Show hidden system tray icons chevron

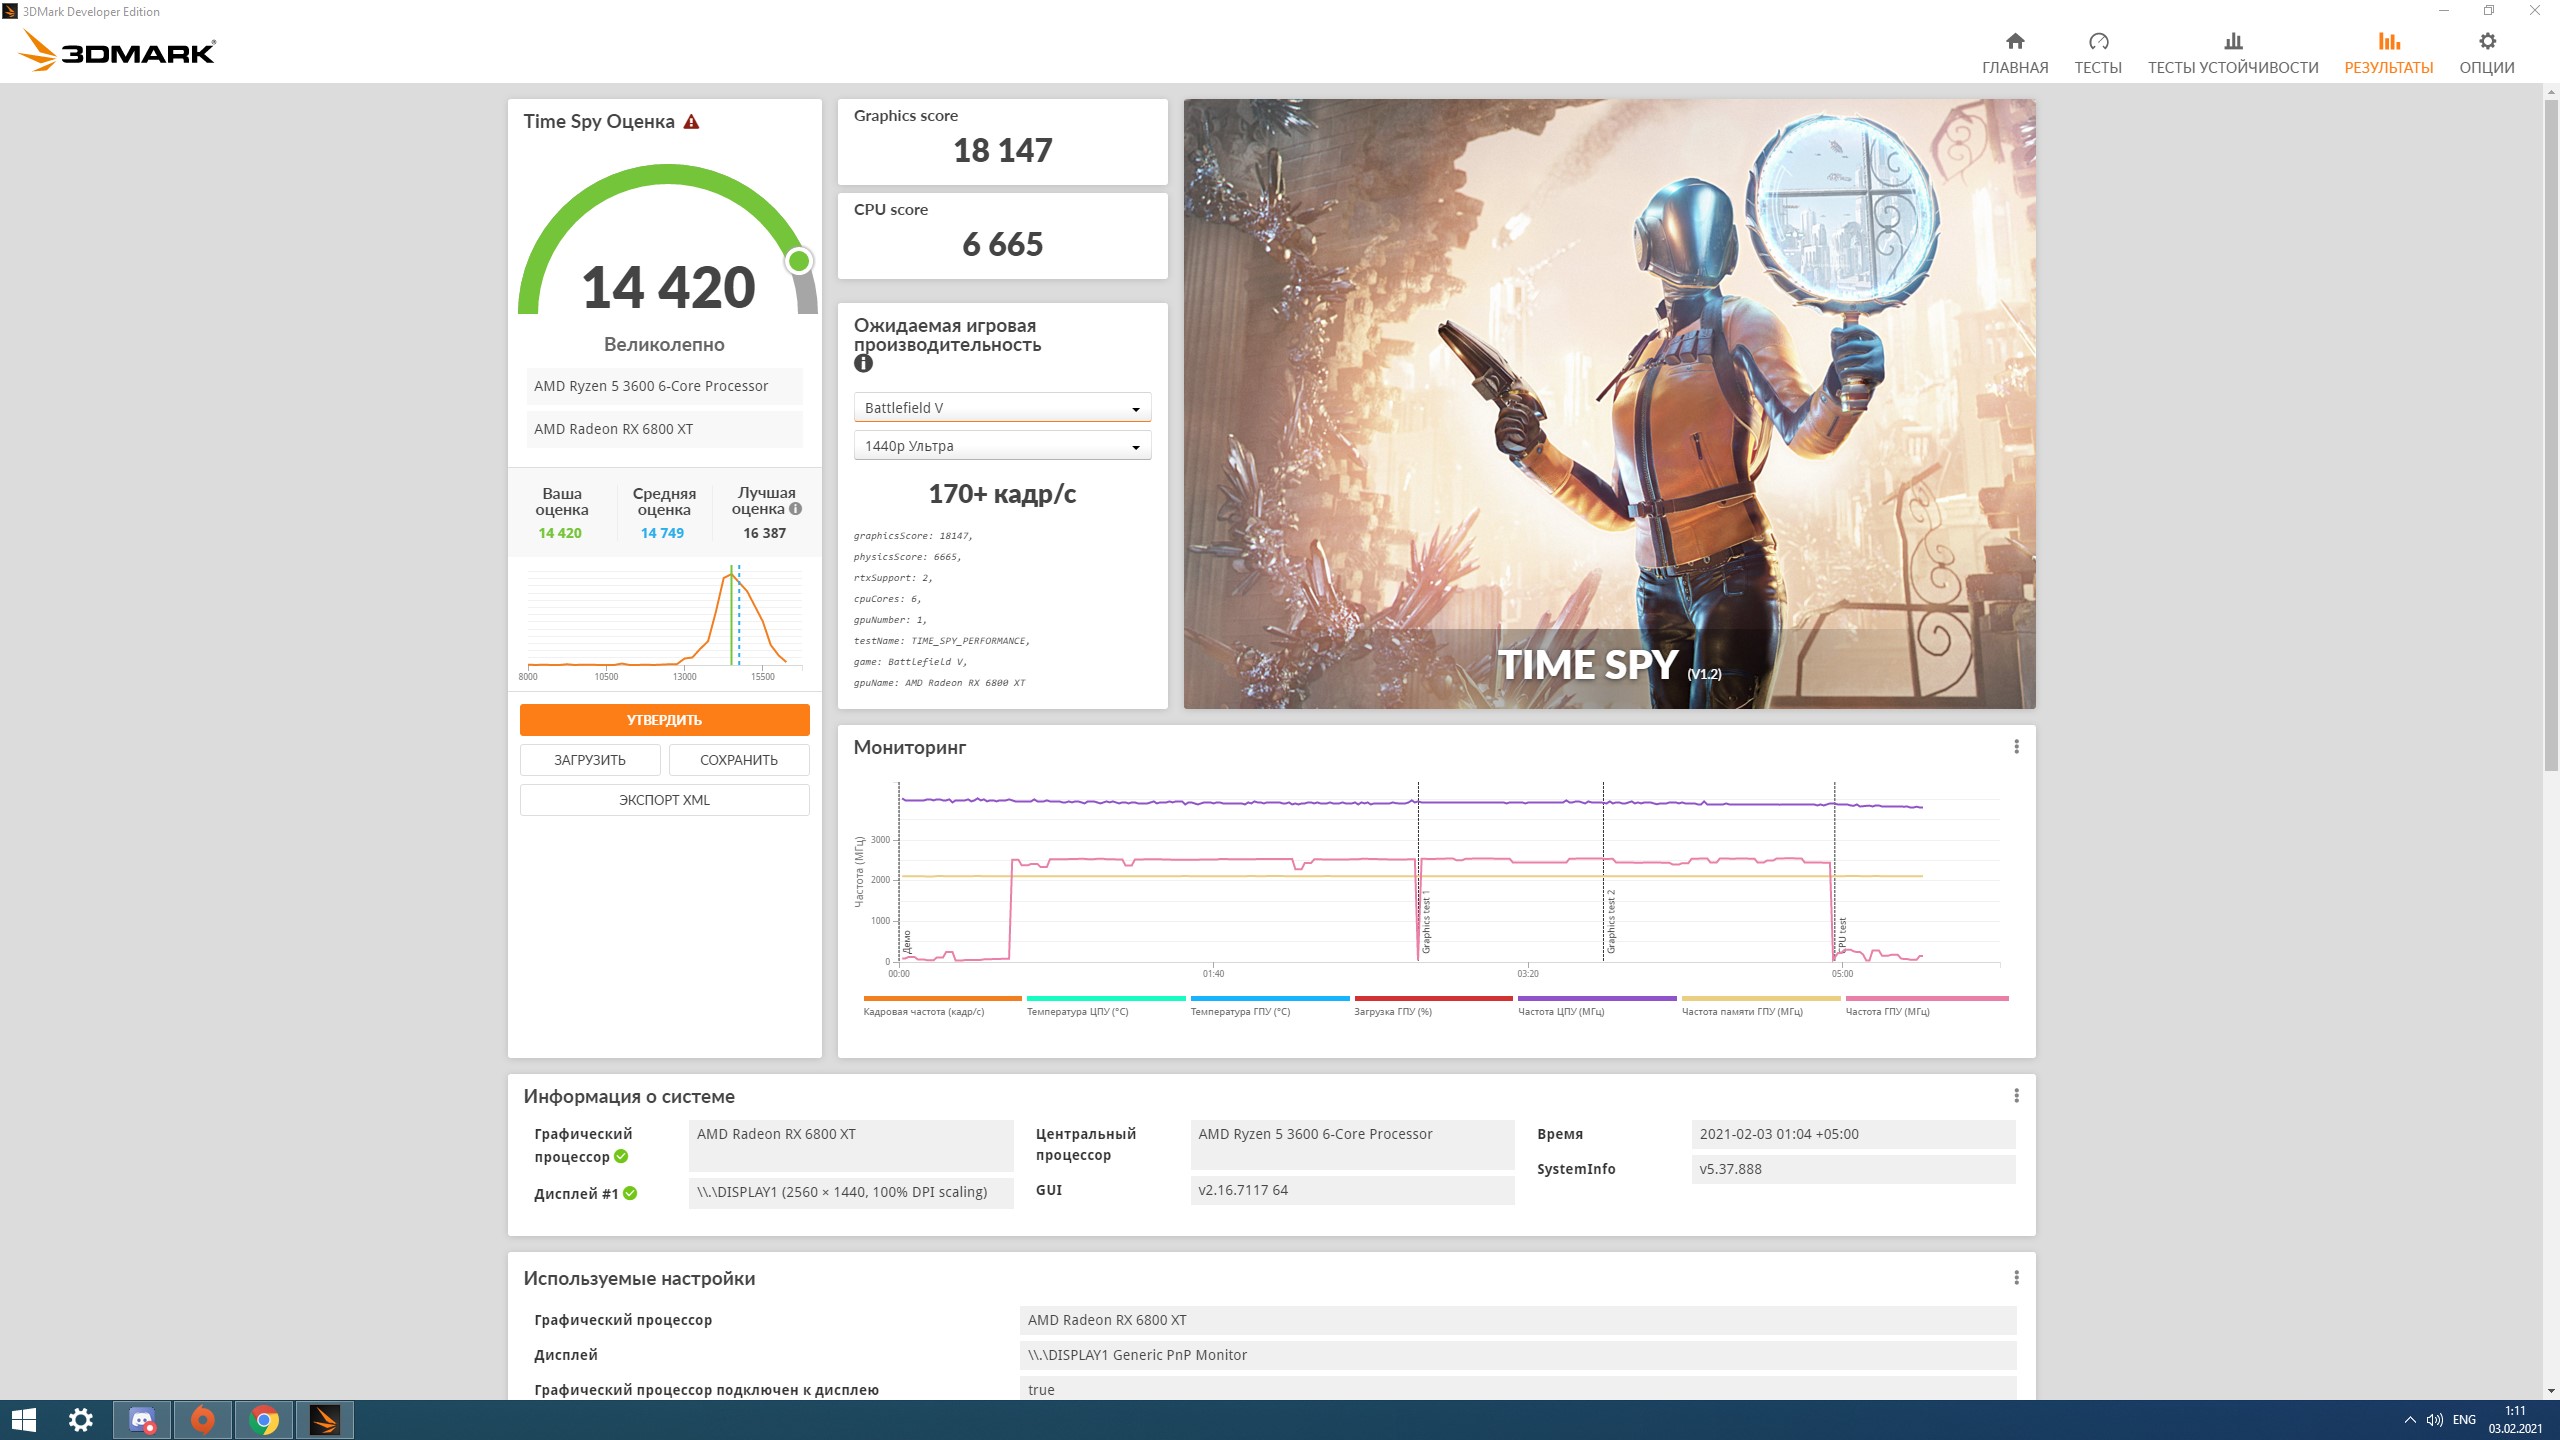click(x=2410, y=1420)
